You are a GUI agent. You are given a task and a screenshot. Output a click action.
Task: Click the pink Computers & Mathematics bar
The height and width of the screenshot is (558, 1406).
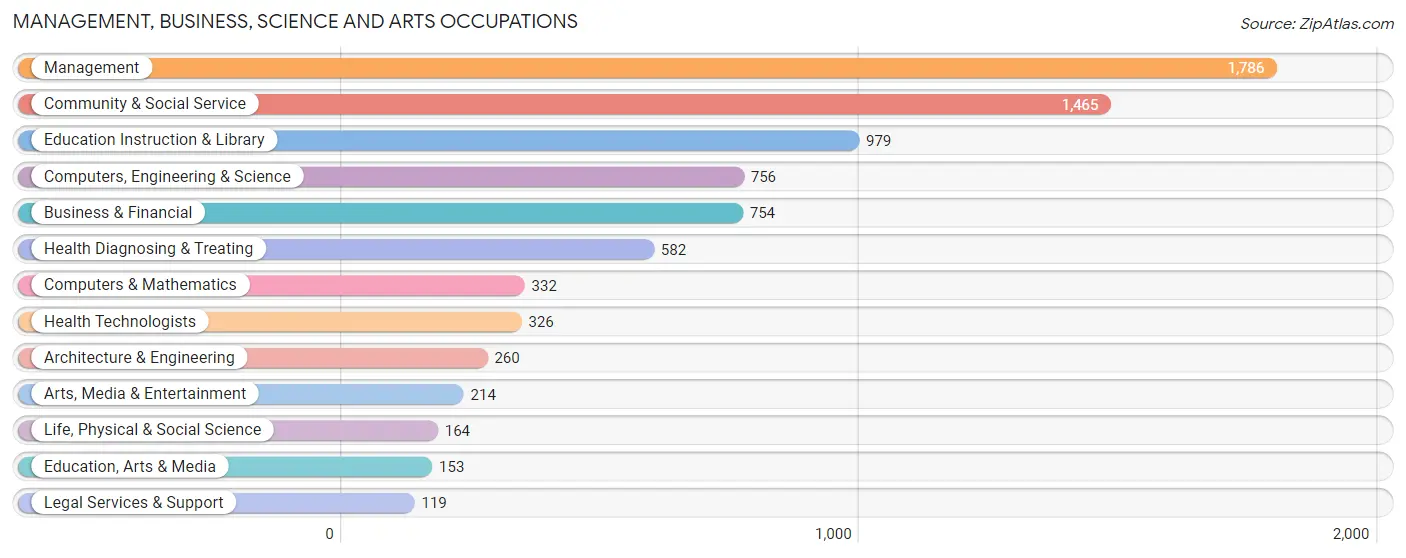coord(271,285)
